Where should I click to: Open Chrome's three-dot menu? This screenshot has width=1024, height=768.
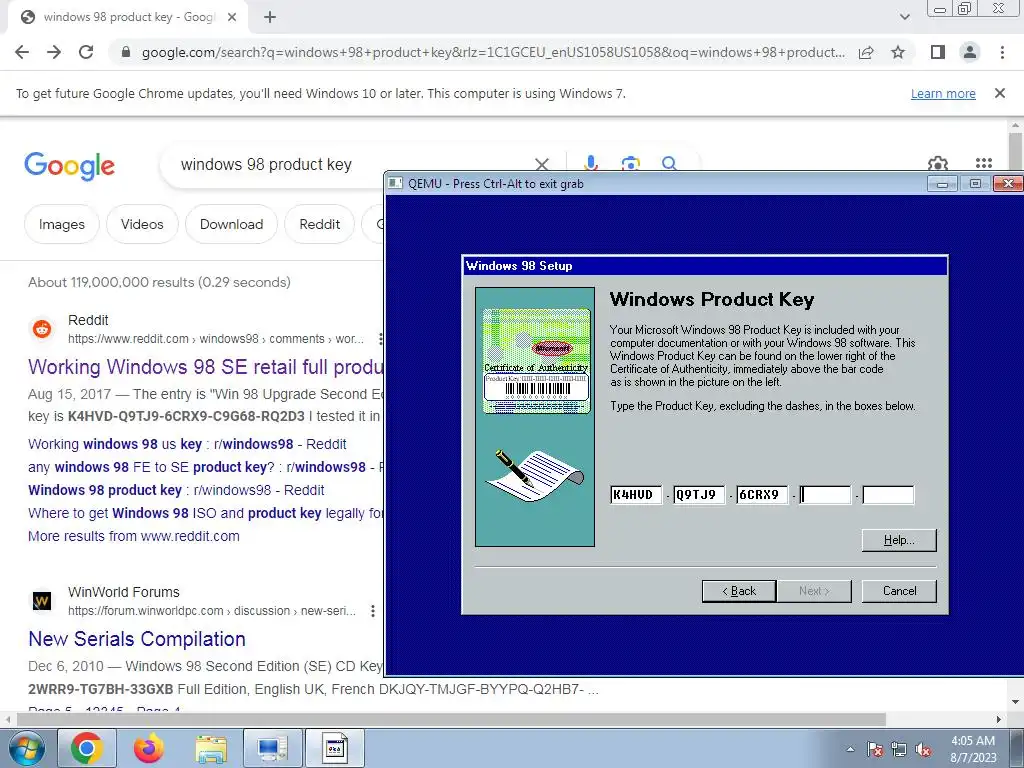tap(1002, 52)
